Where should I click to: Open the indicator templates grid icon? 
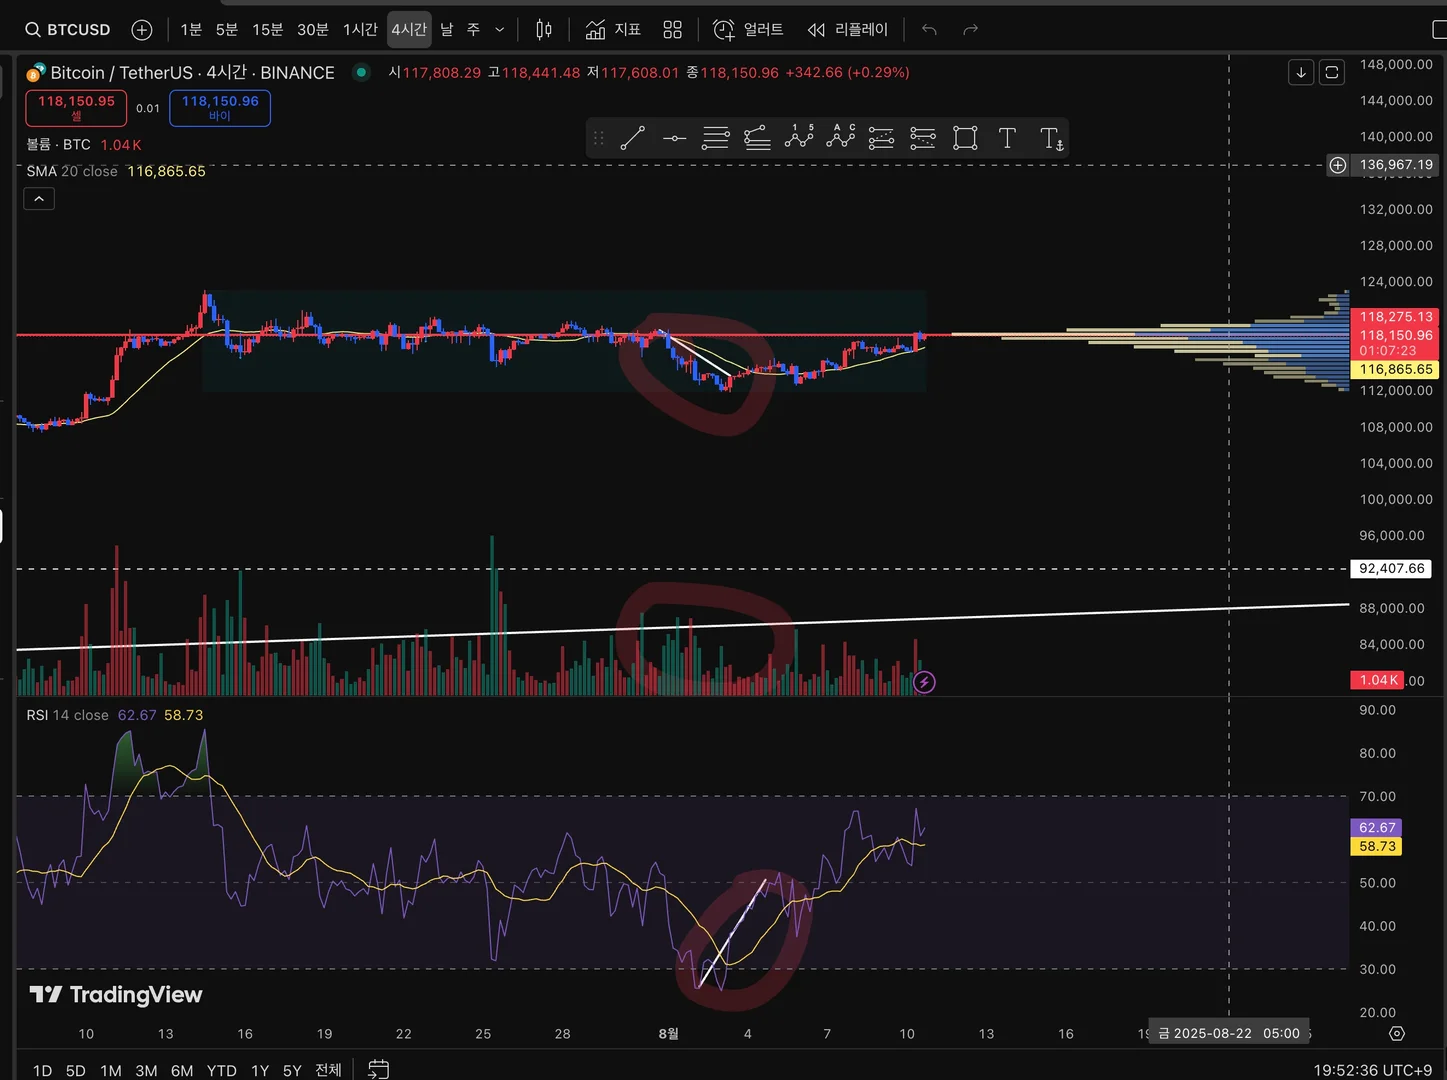tap(673, 30)
